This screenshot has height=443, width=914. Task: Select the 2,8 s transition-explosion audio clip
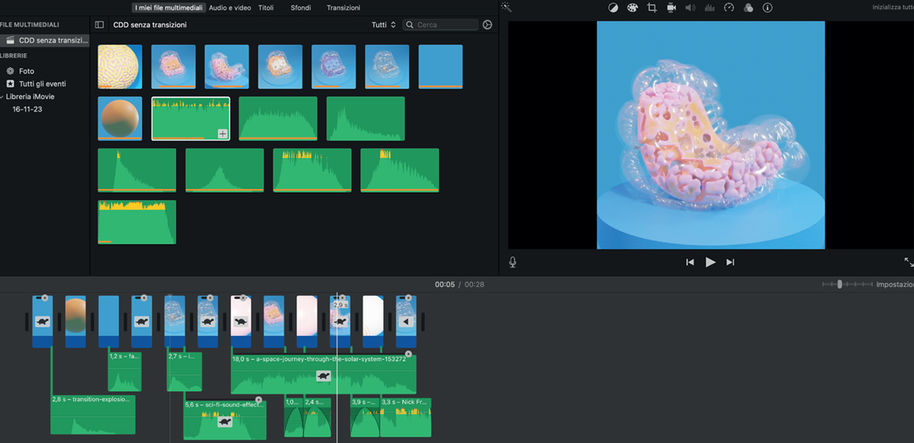(93, 415)
